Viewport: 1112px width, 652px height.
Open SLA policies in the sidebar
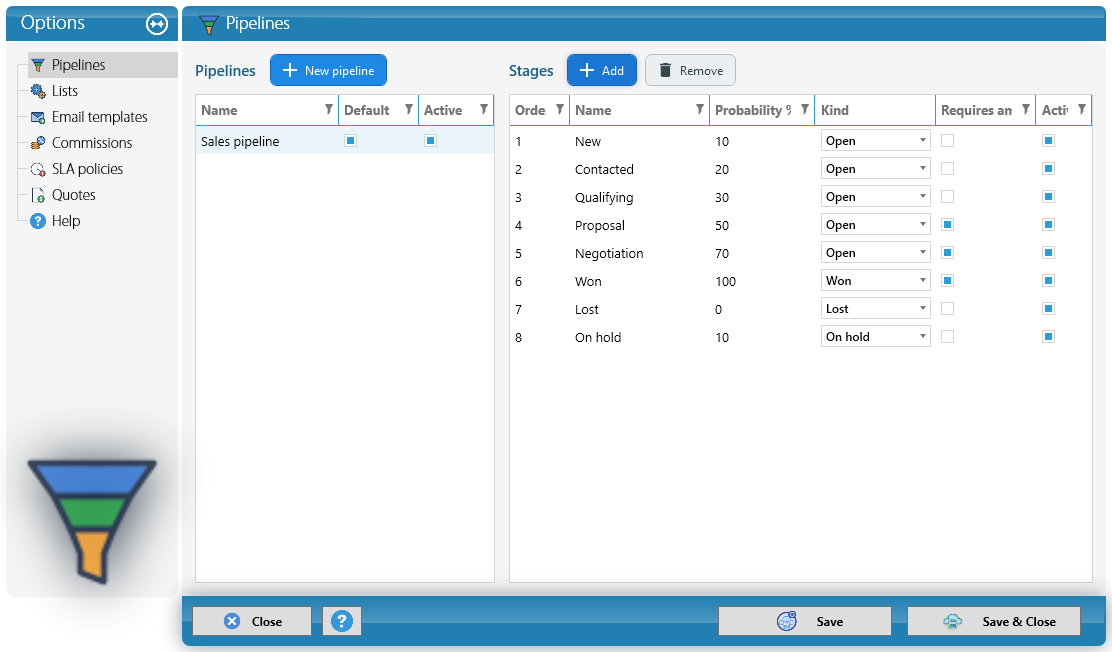pos(87,169)
